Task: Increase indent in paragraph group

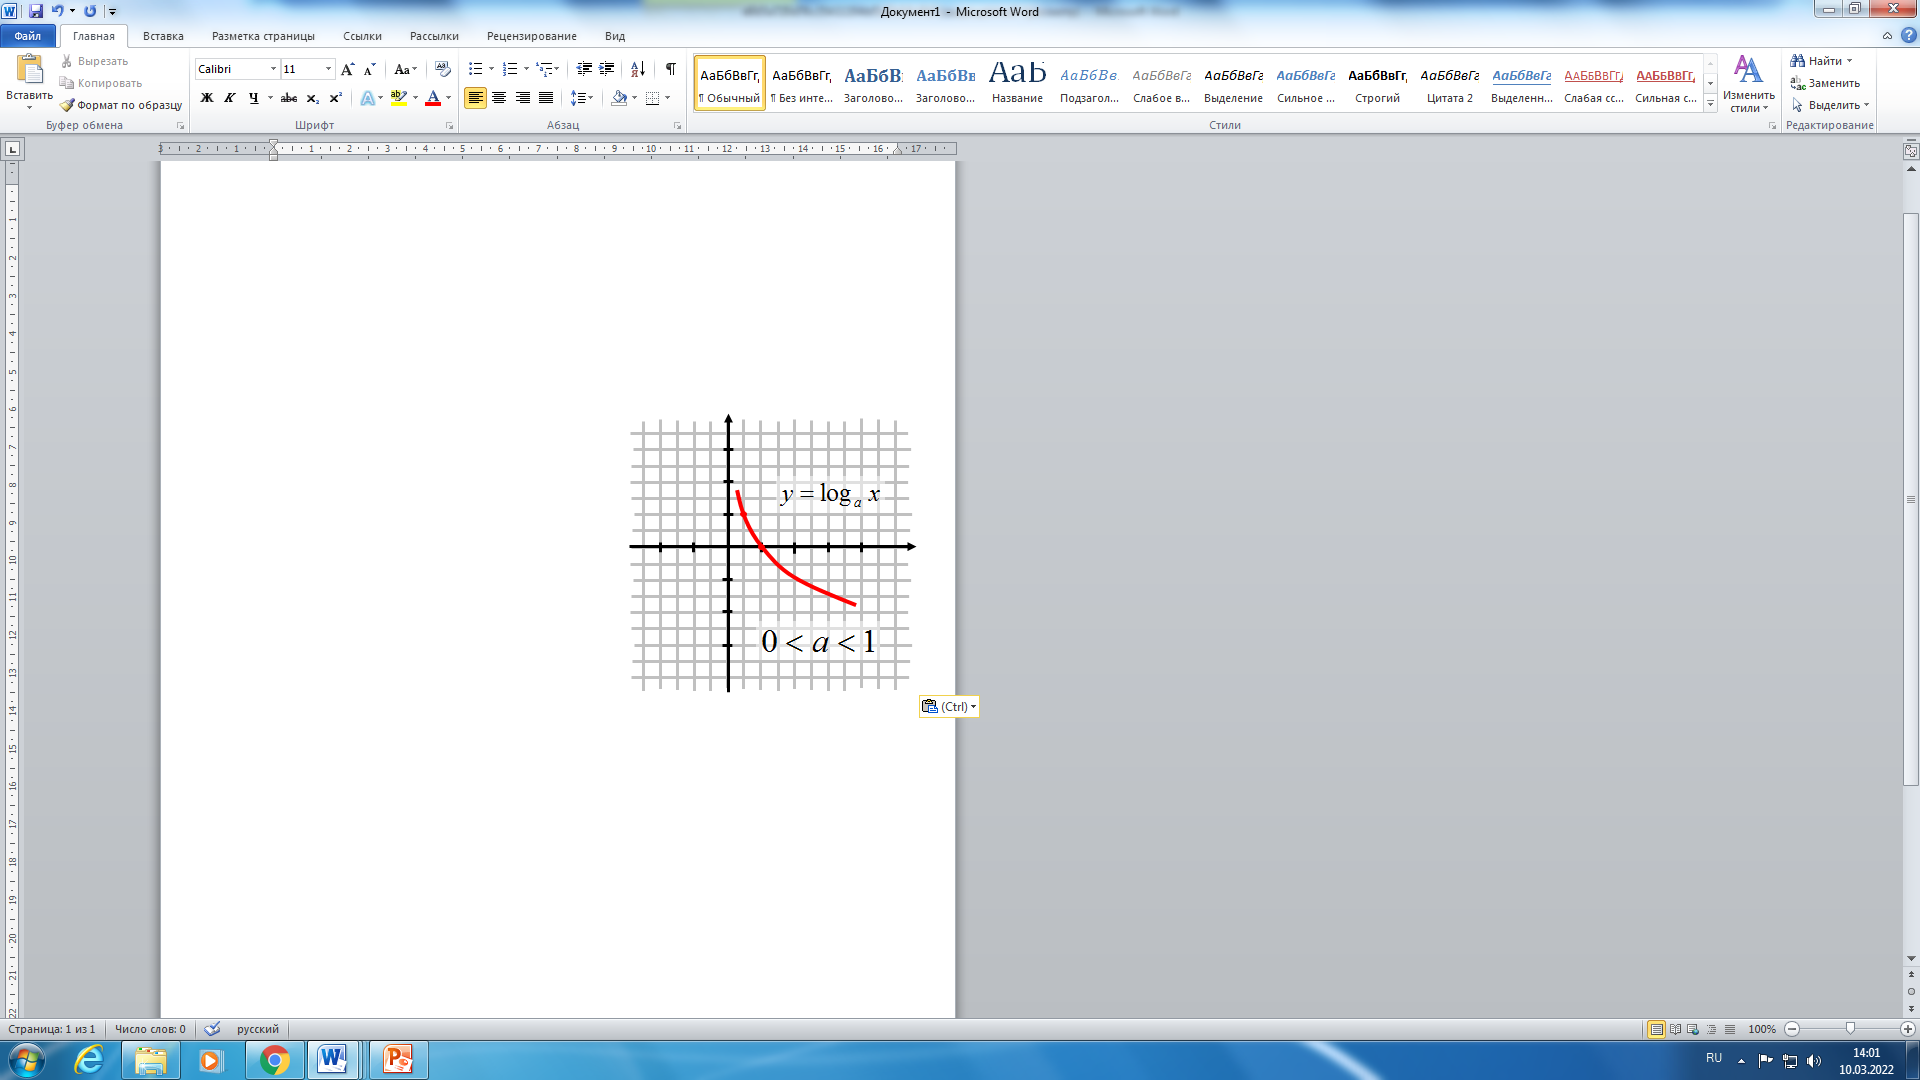Action: click(607, 69)
